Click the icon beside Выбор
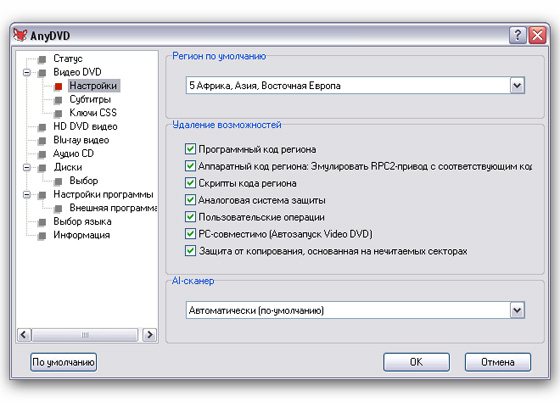This screenshot has height=402, width=560. [x=58, y=181]
